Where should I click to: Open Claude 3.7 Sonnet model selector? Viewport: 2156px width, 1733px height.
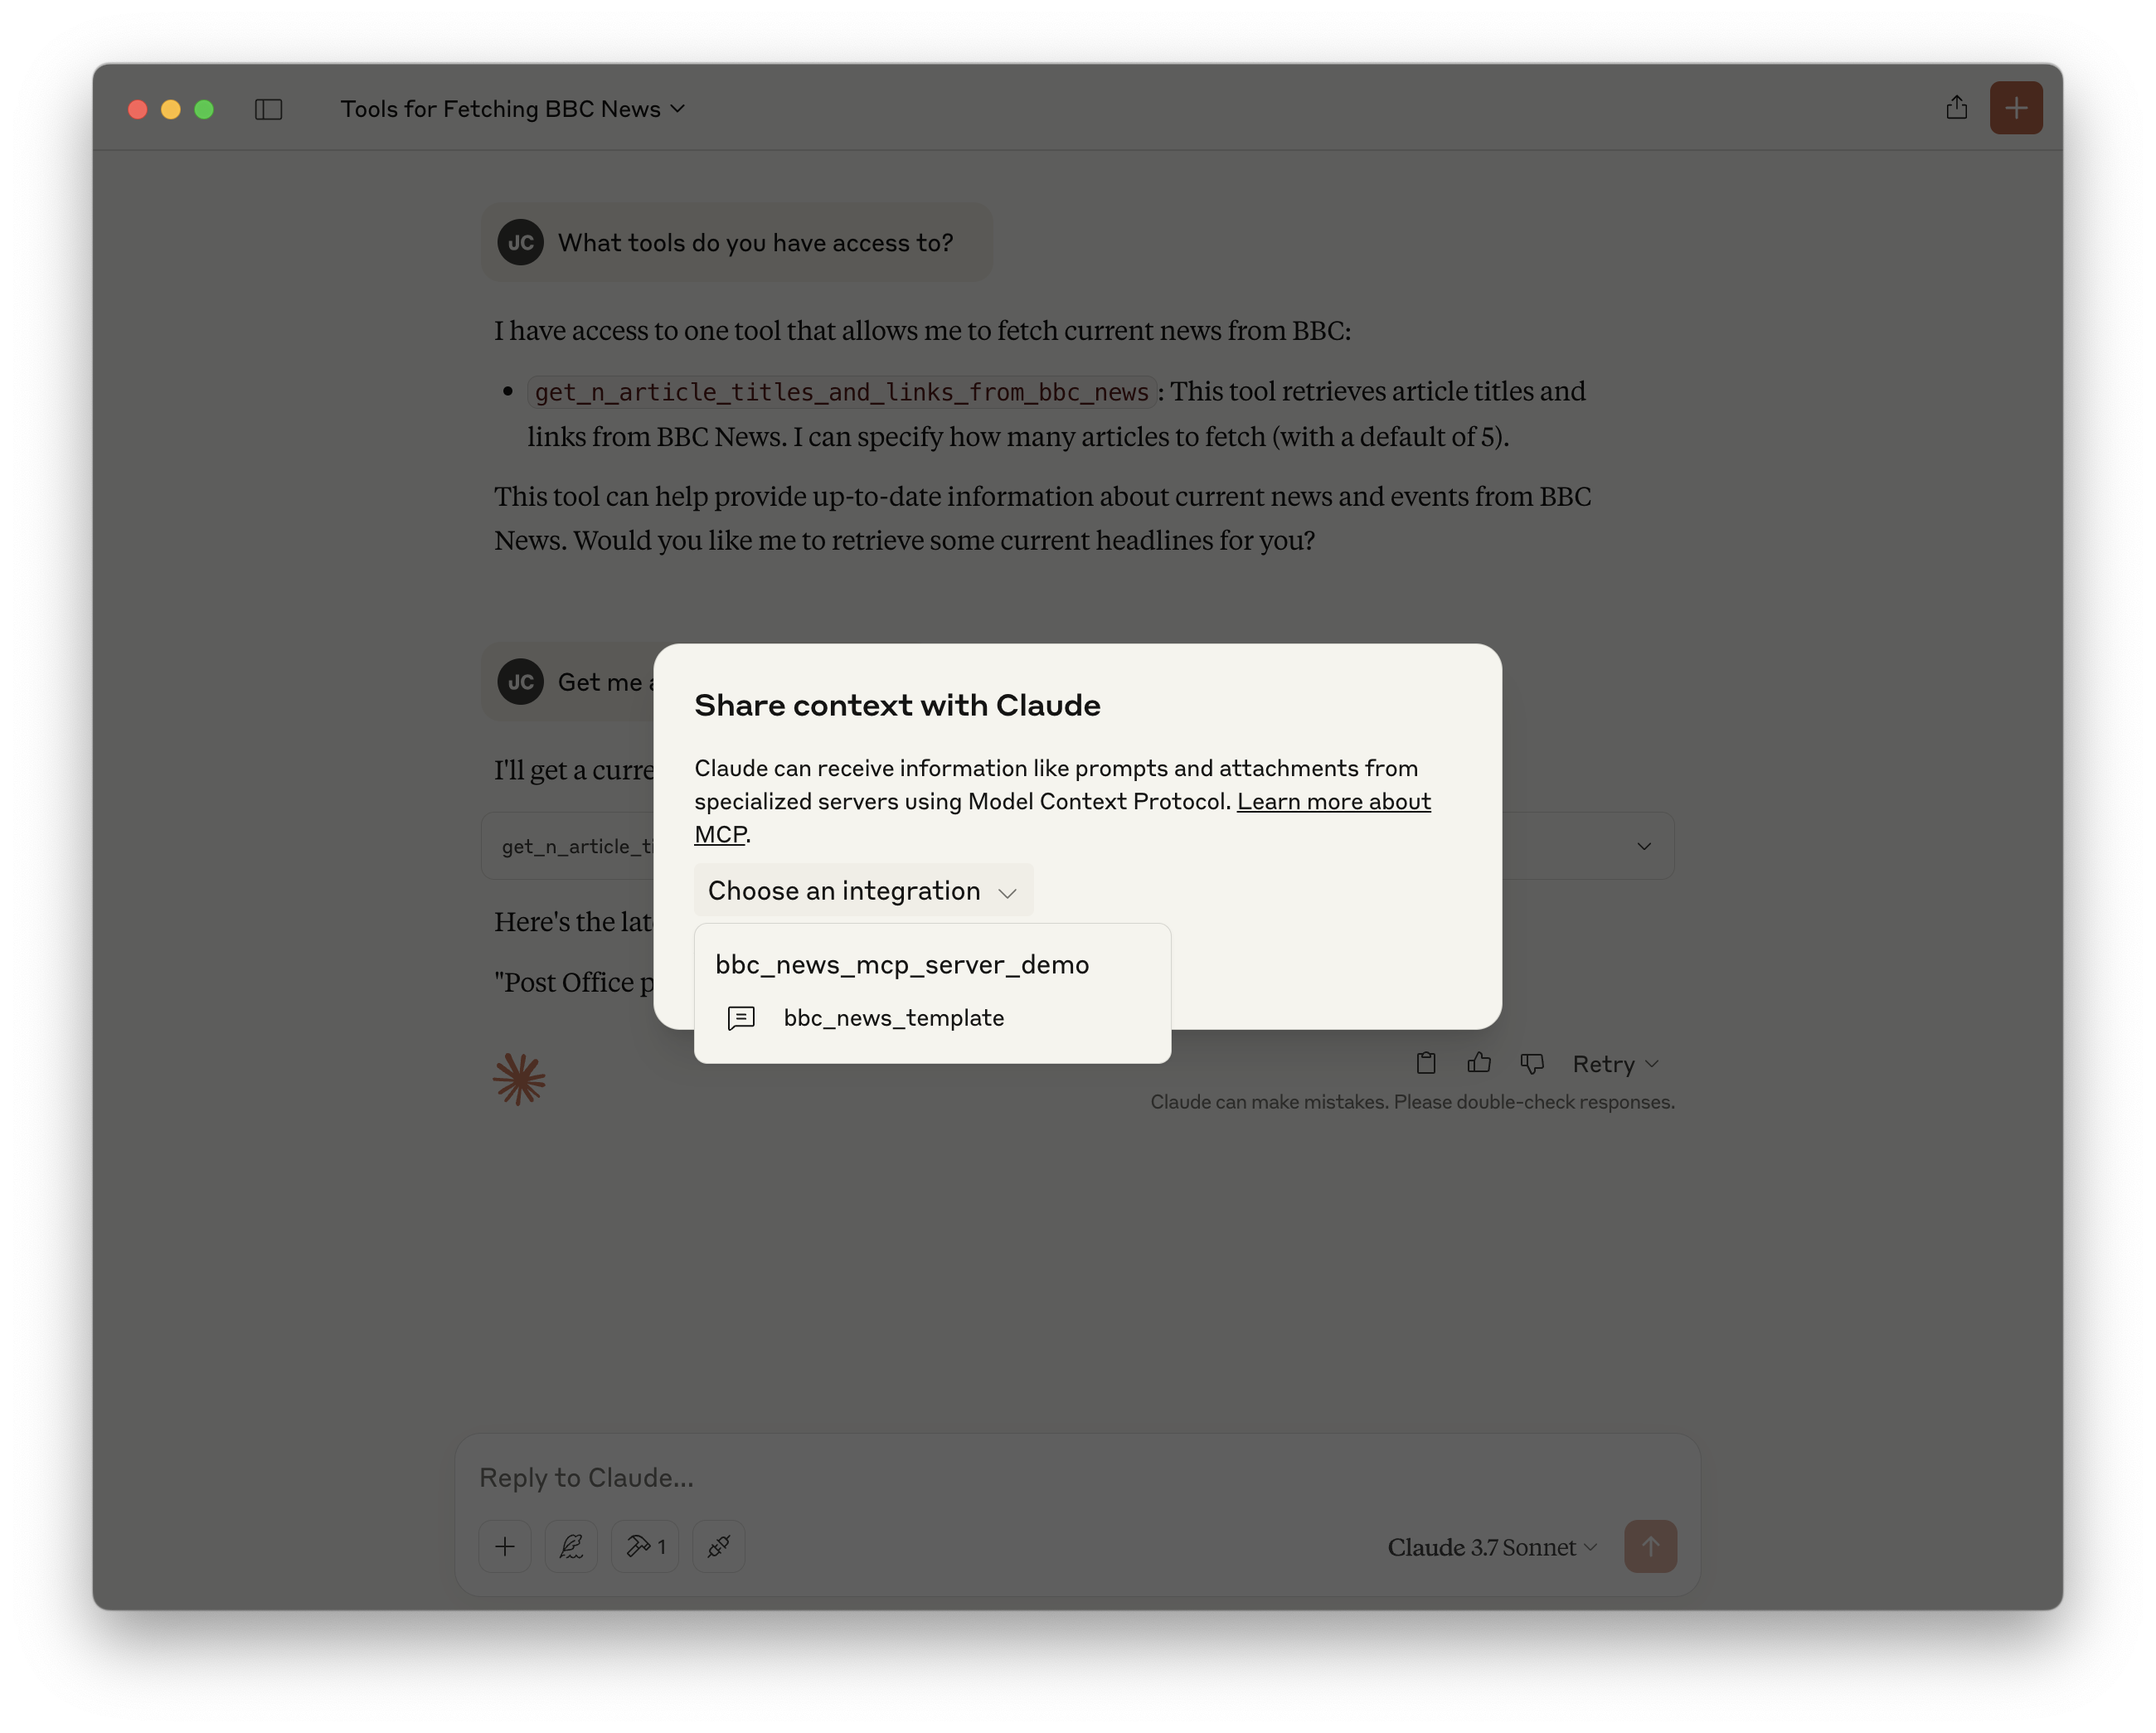[1491, 1547]
